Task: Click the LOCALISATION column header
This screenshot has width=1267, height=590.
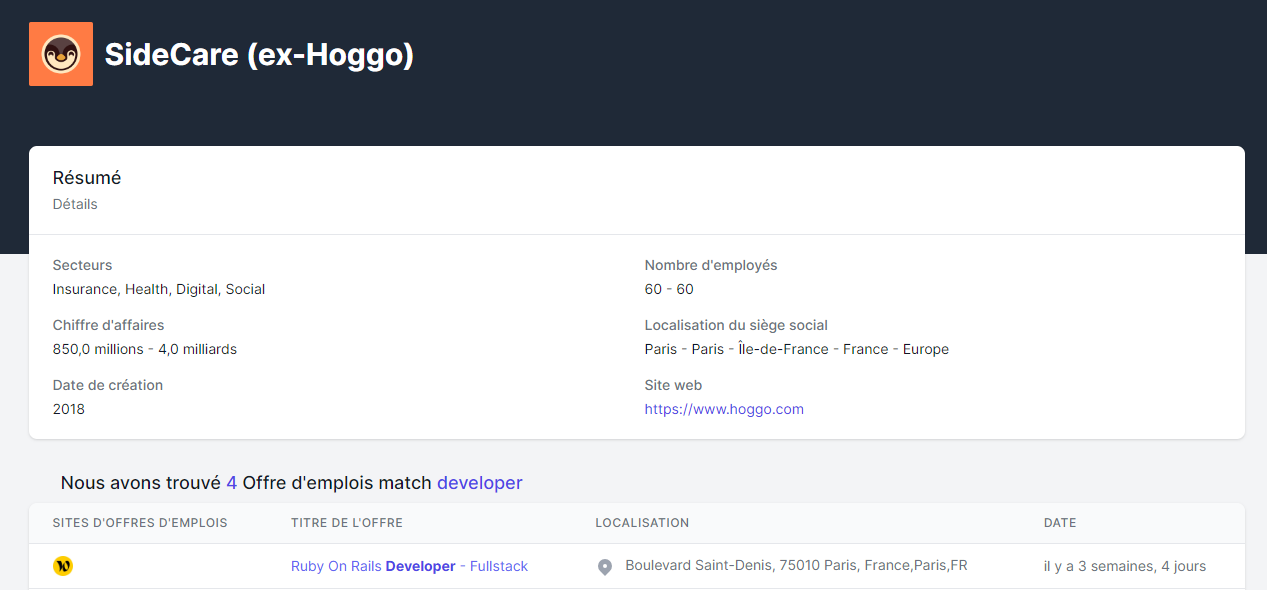Action: click(642, 523)
